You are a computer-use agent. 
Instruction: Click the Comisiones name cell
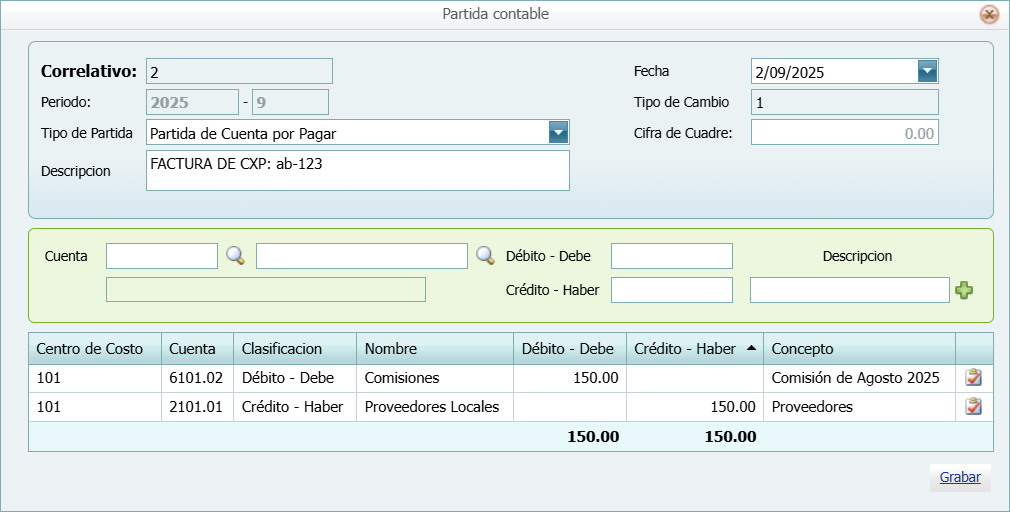tap(435, 378)
